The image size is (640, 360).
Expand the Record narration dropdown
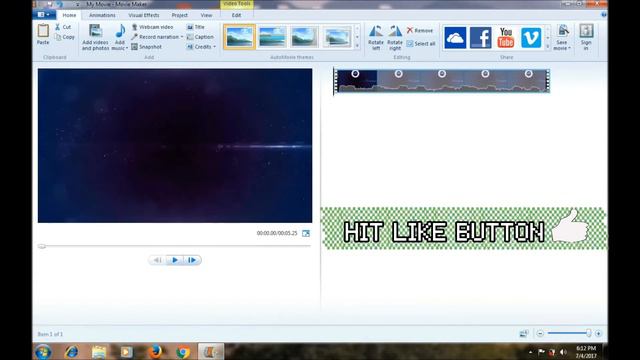pos(182,37)
